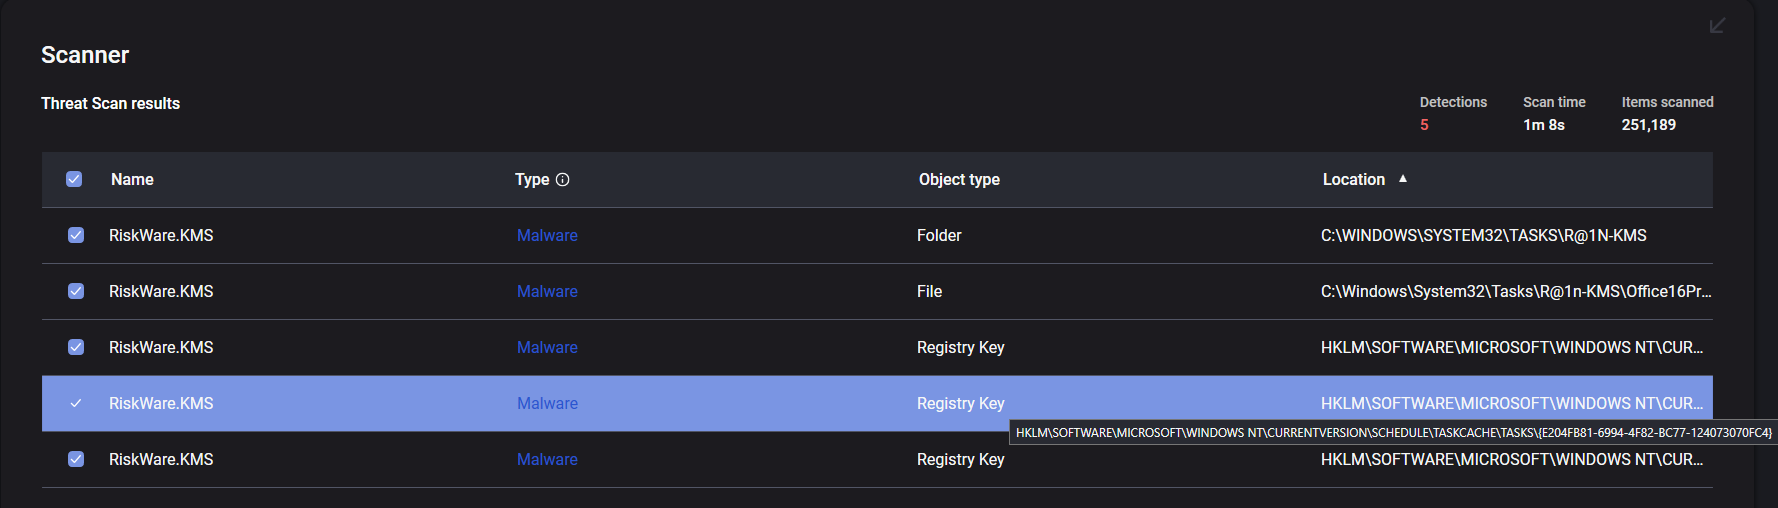
Task: Click the collapse arrow icon at top right
Action: 1717,25
